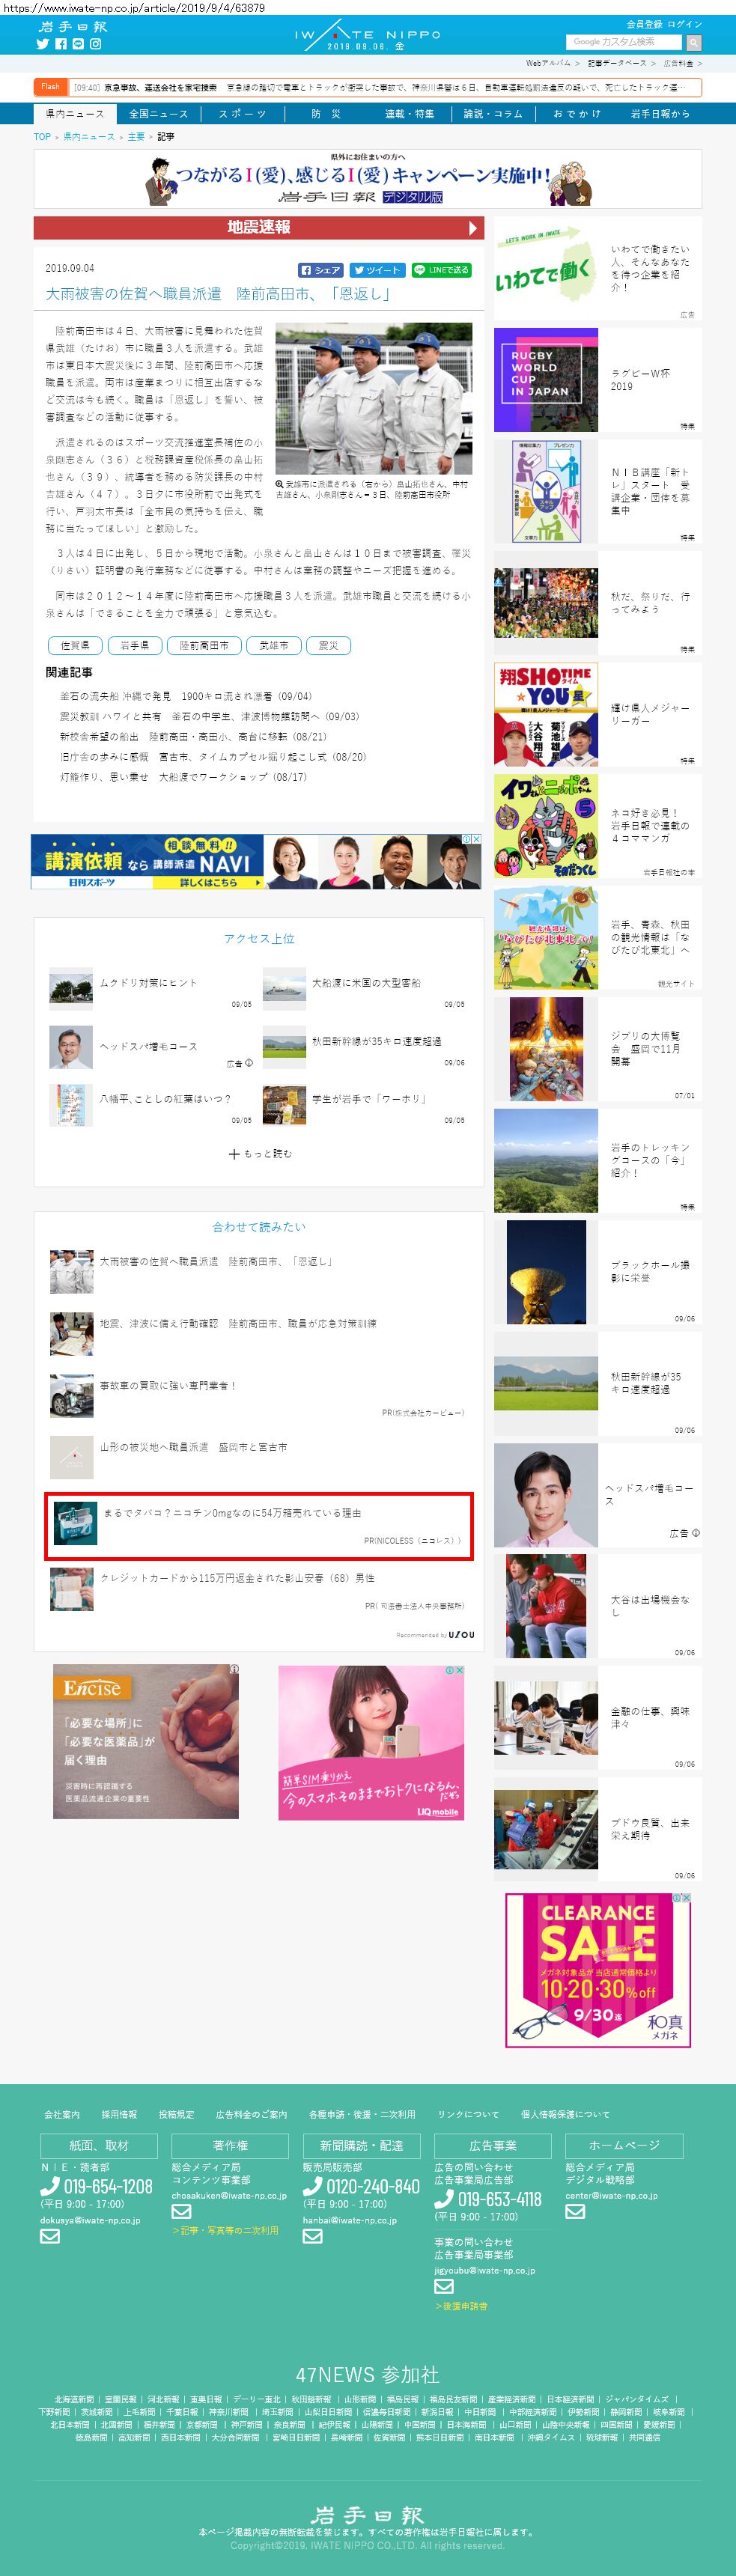Click the 後援申請書 link in footer
736x2576 pixels.
(x=461, y=2306)
